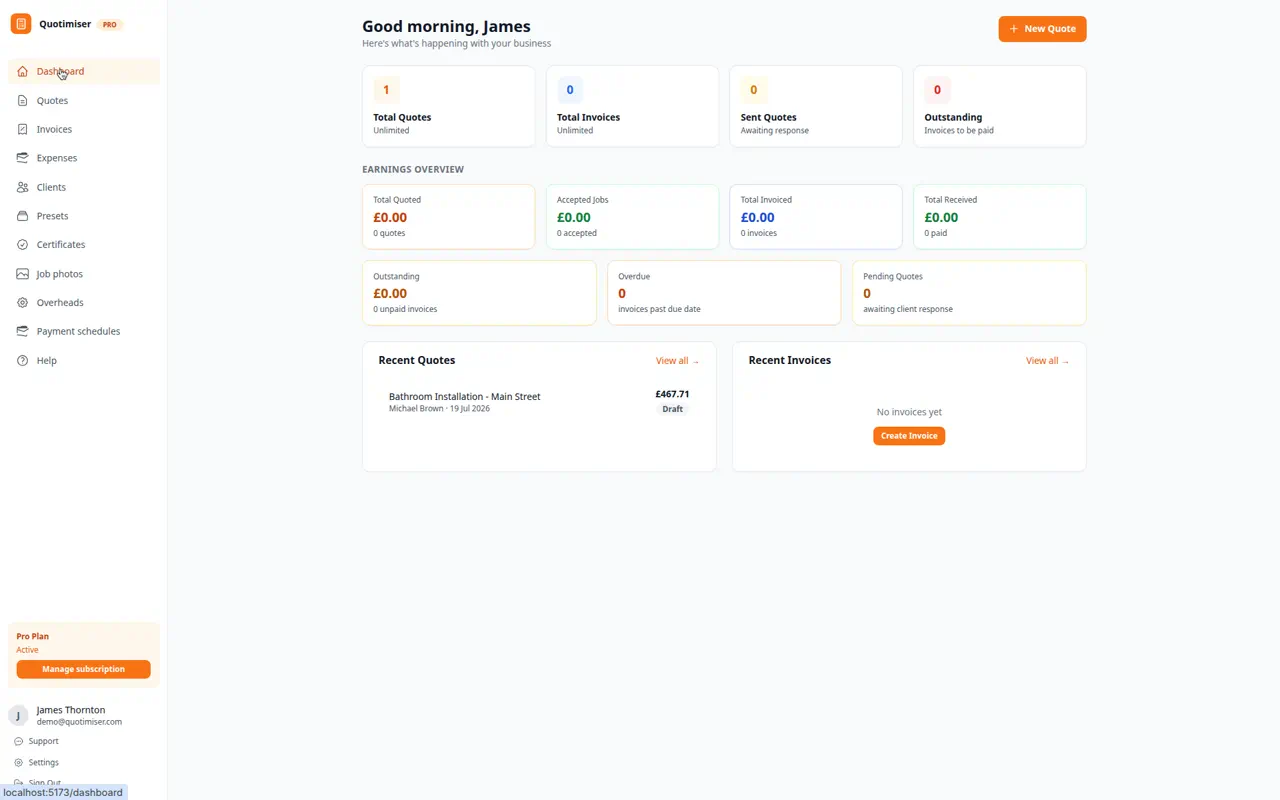Click the Payment schedules icon
This screenshot has width=1280, height=800.
tap(22, 331)
